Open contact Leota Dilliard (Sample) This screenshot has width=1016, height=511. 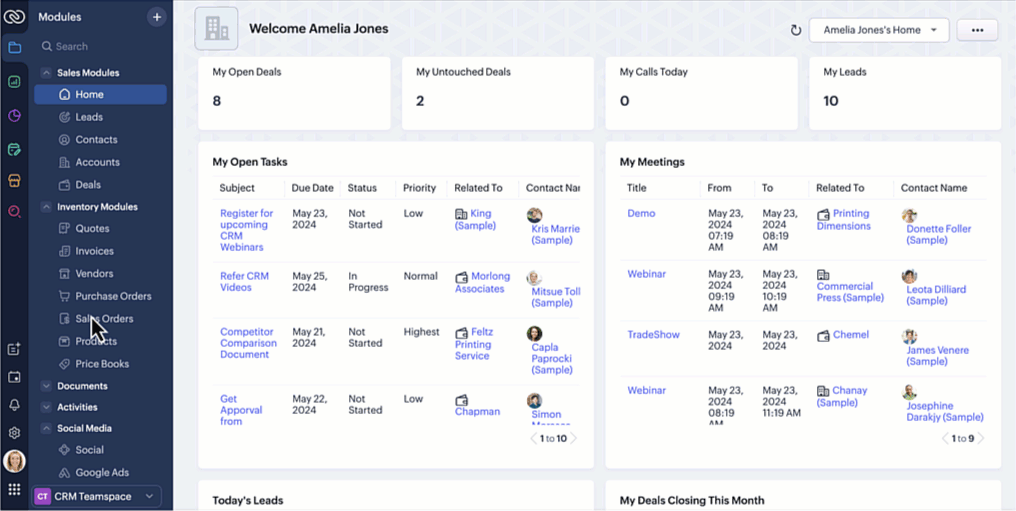pos(936,295)
